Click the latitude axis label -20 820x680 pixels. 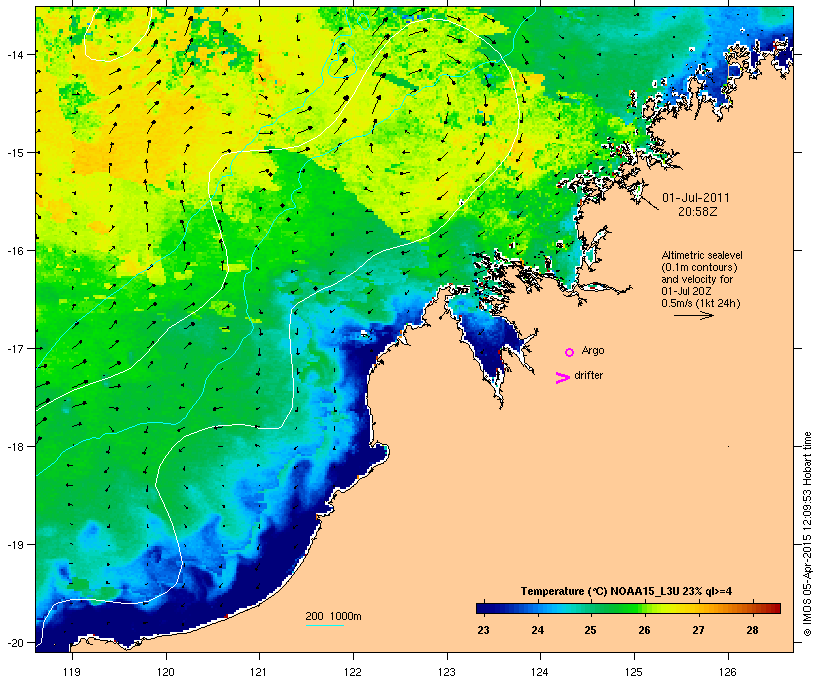pyautogui.click(x=15, y=642)
